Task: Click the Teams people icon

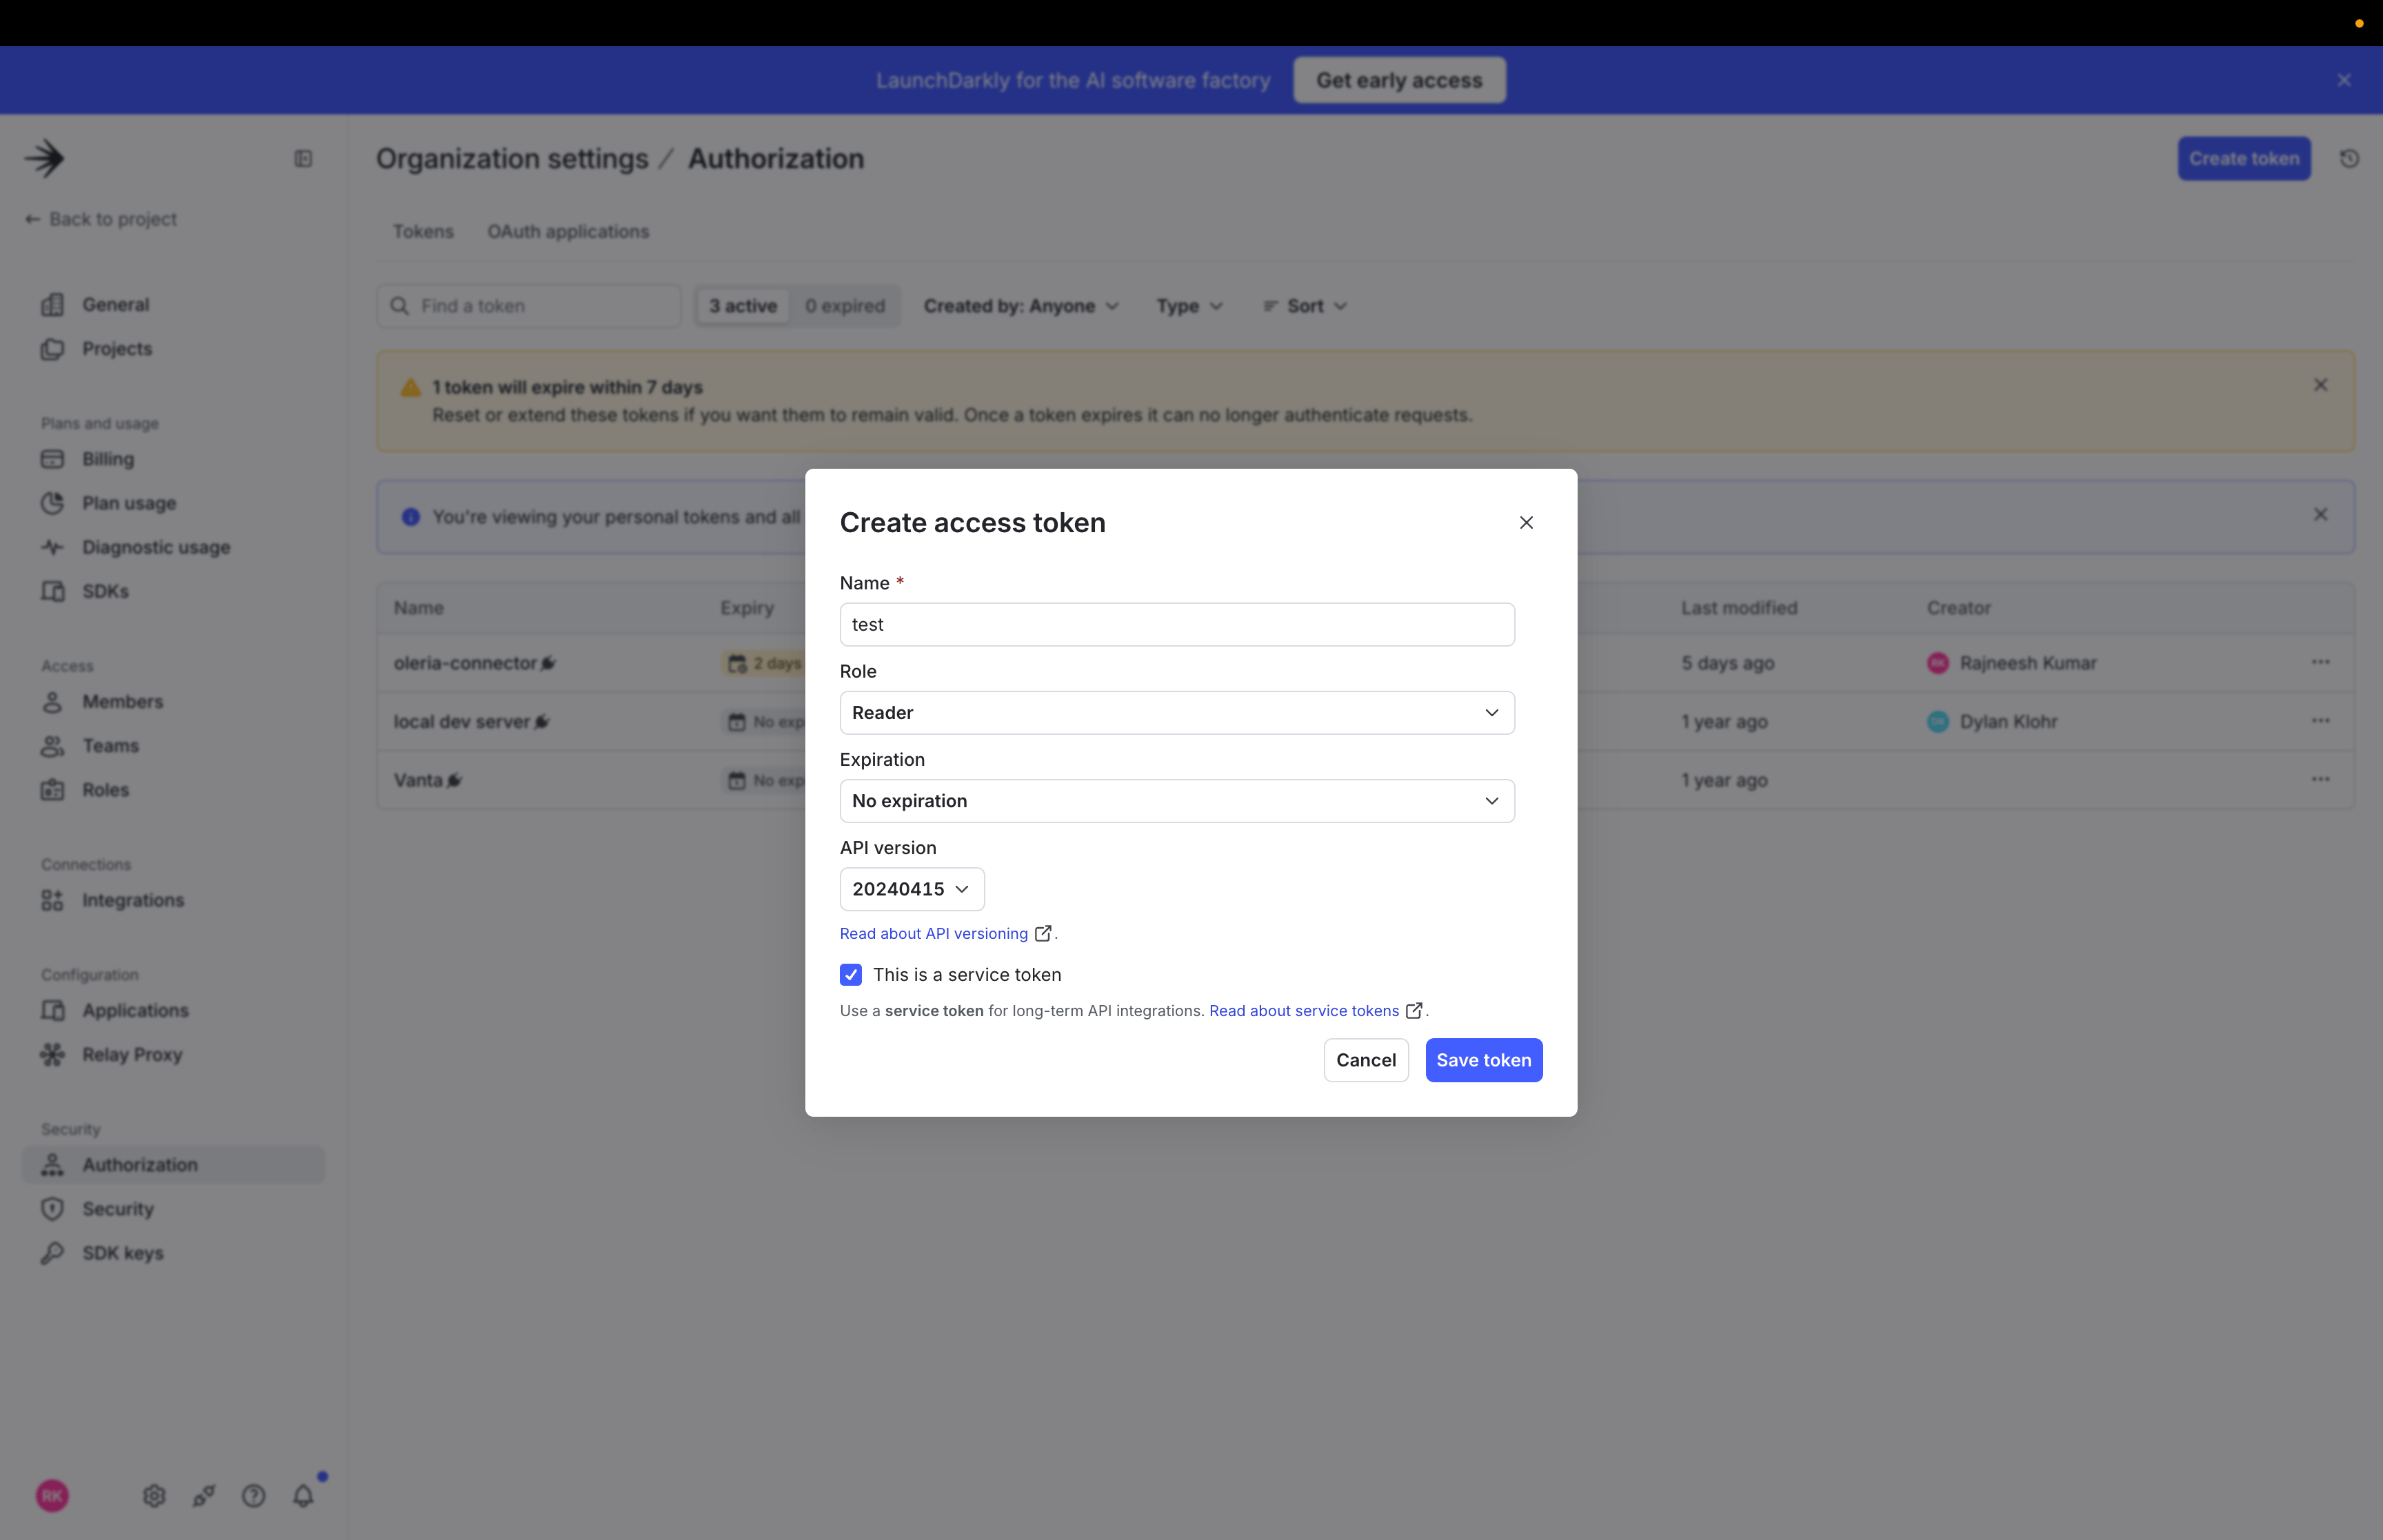Action: (x=52, y=746)
